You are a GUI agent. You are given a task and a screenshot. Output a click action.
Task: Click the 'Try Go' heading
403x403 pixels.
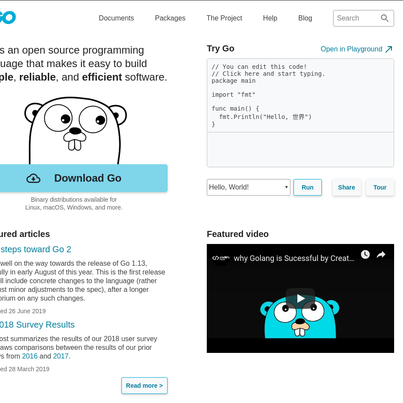click(220, 49)
